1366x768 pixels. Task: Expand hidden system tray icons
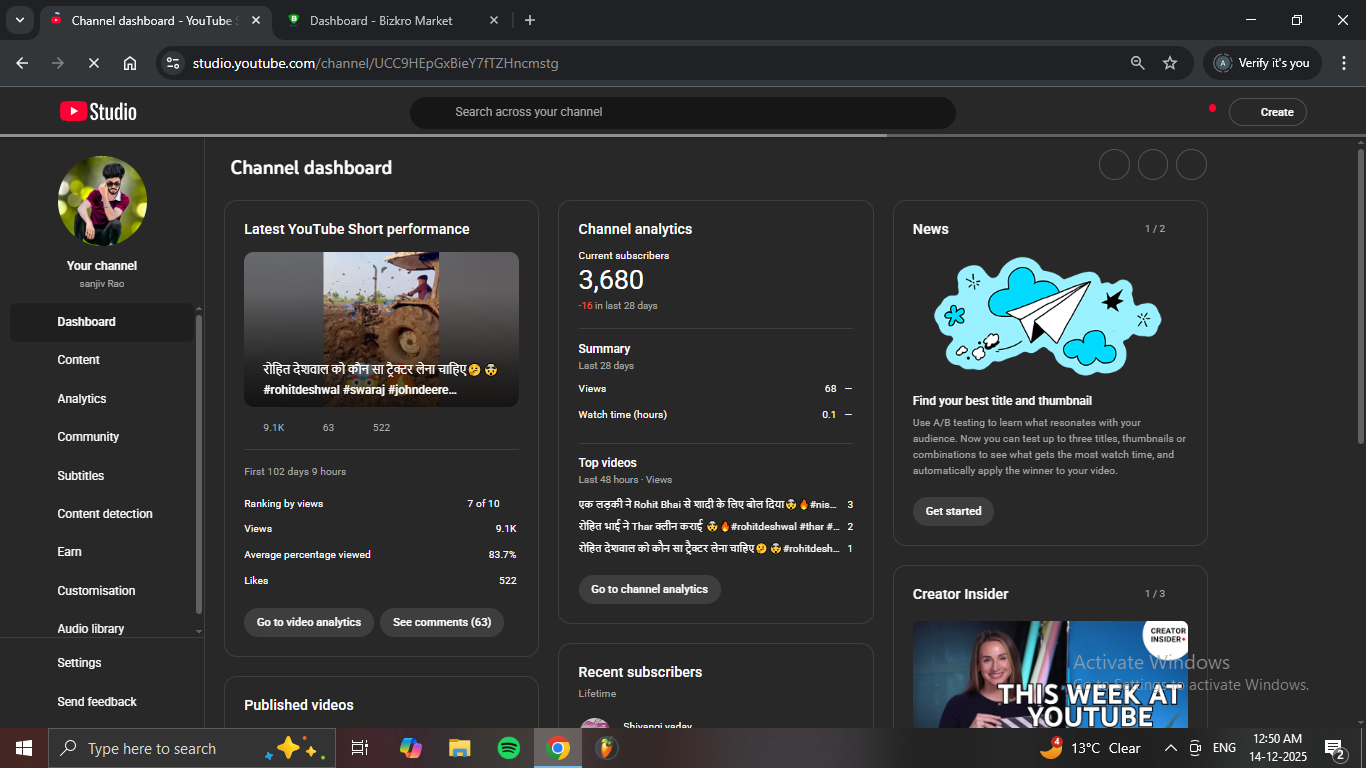click(x=1170, y=748)
